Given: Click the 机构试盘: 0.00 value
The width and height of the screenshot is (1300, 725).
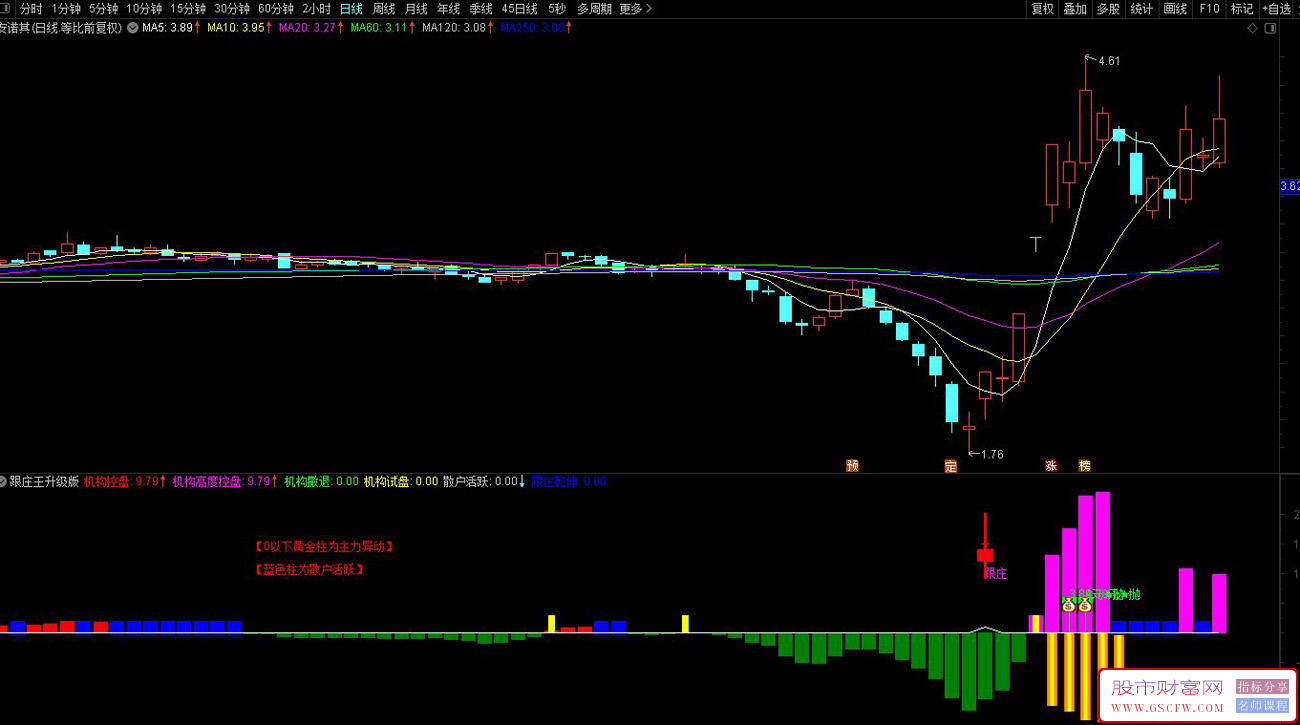Looking at the screenshot, I should [x=400, y=481].
